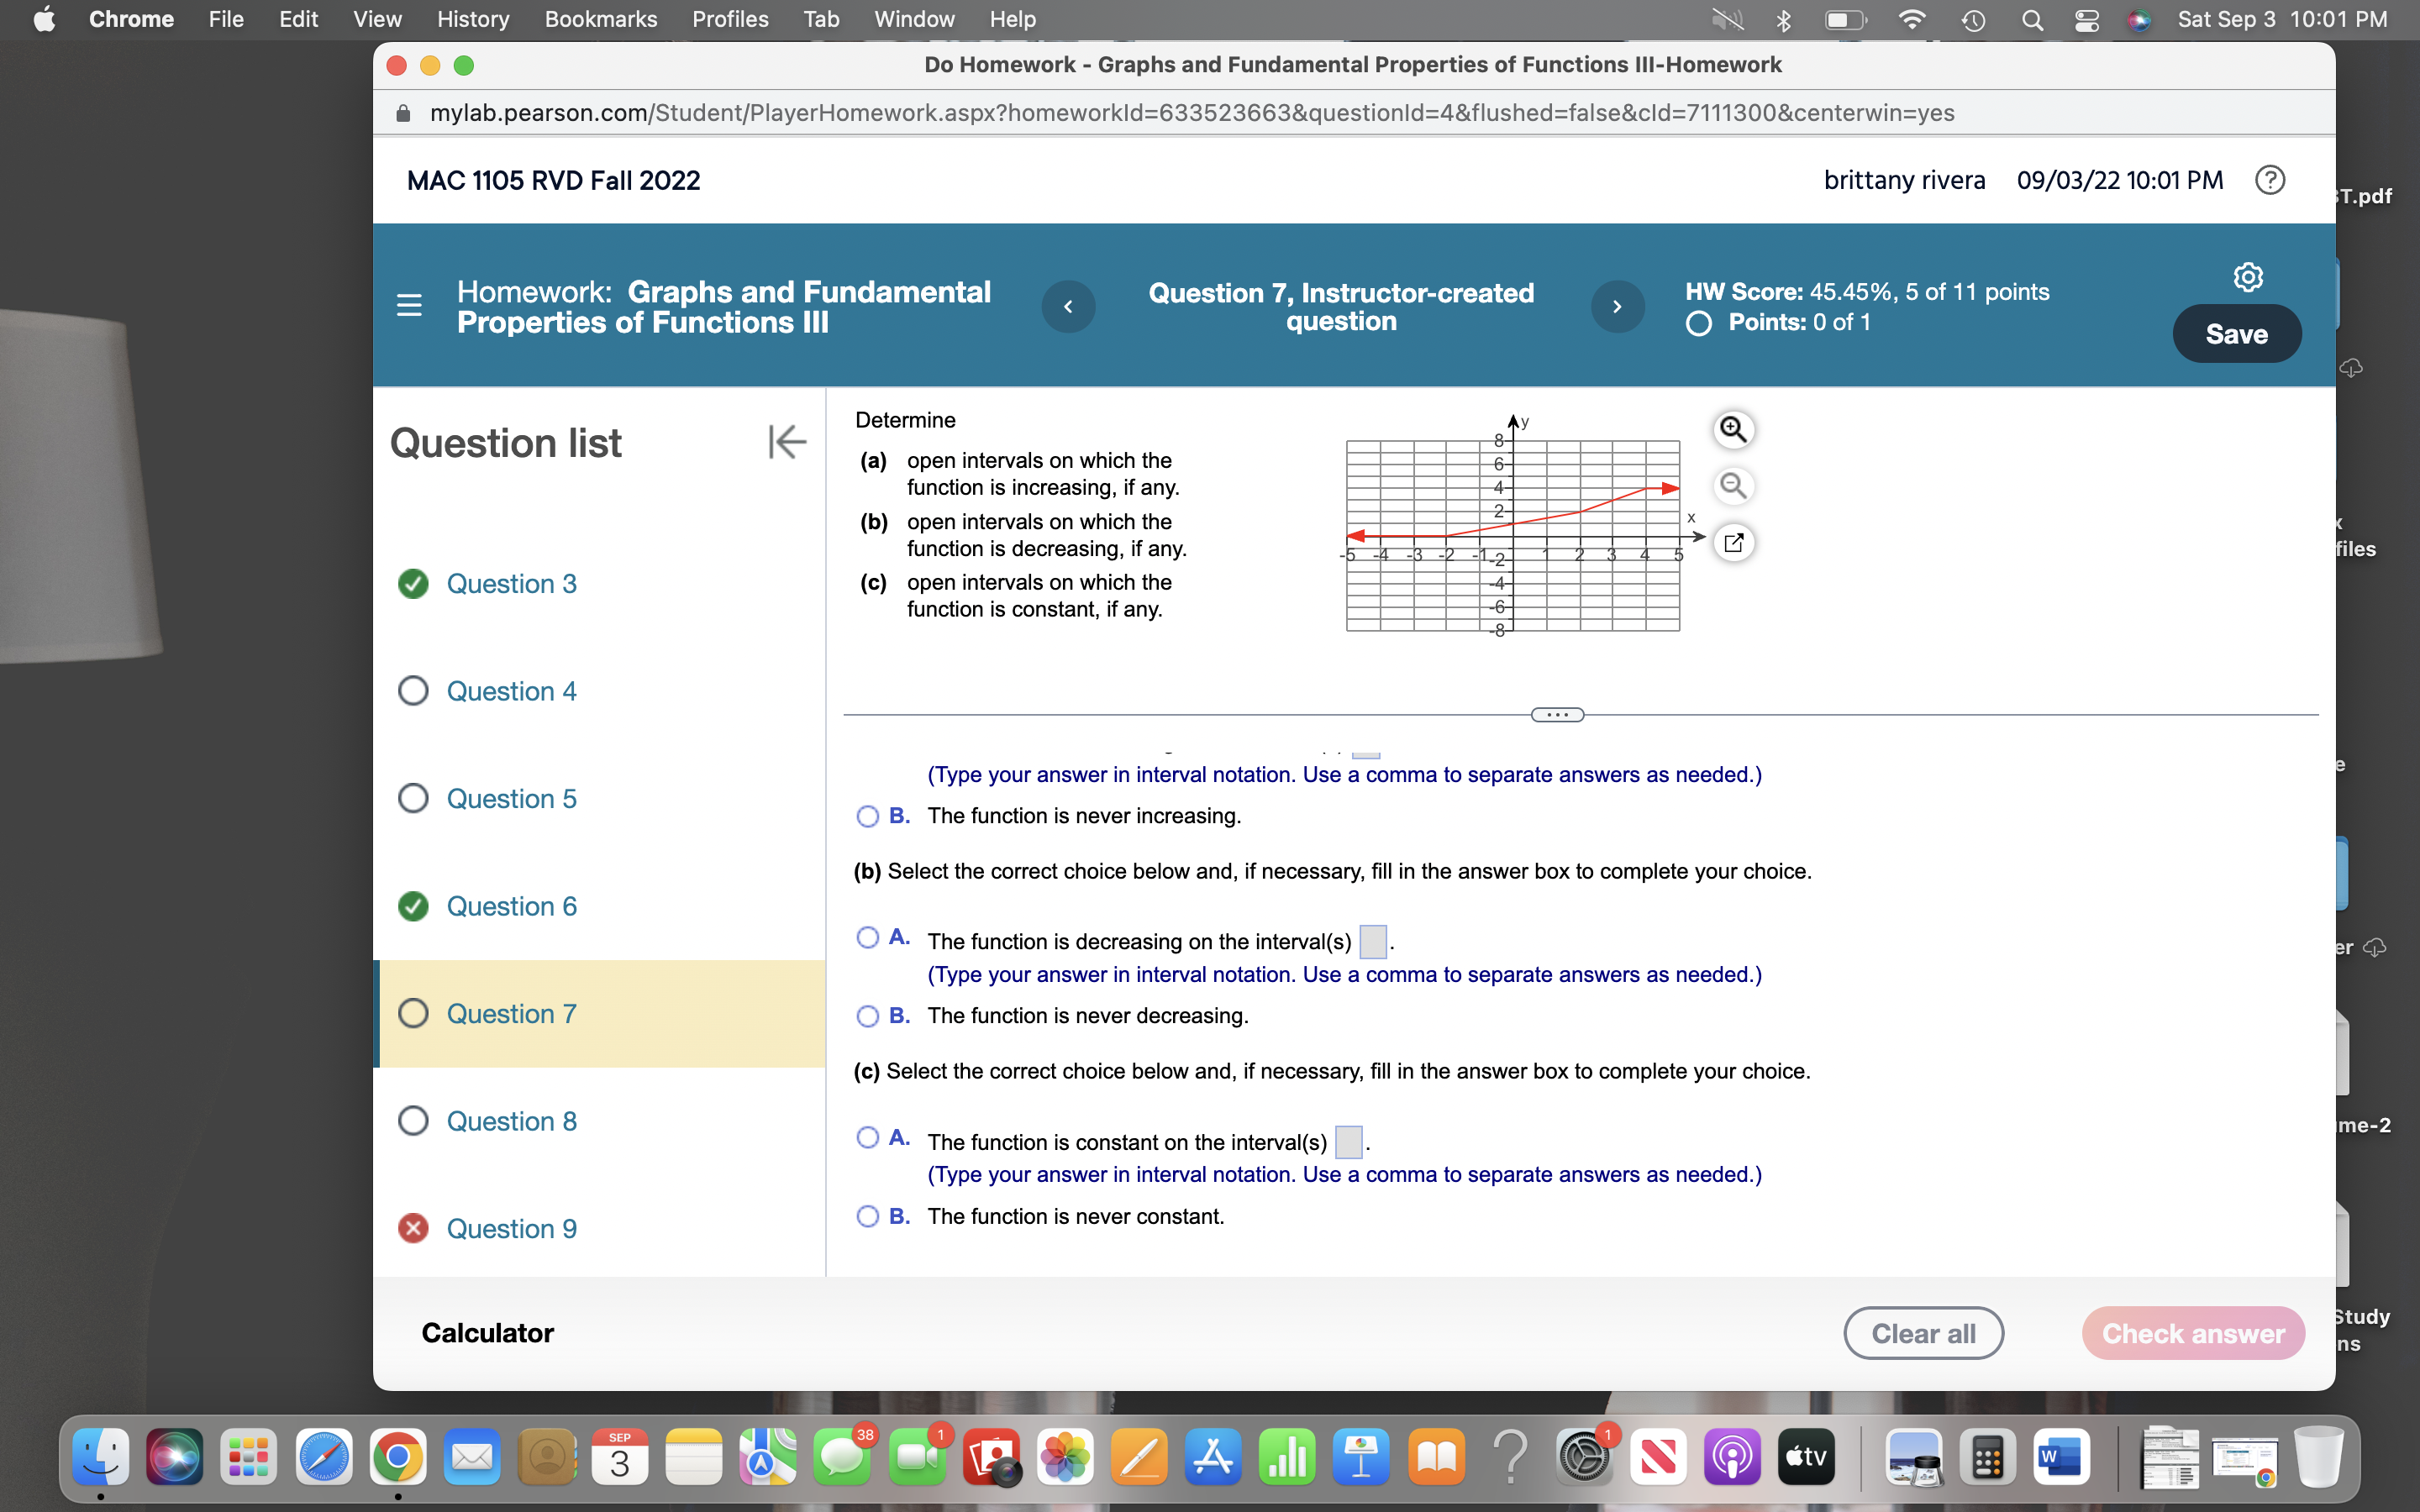The height and width of the screenshot is (1512, 2420).
Task: Open the hamburger menu beside Homework title
Action: coord(409,305)
